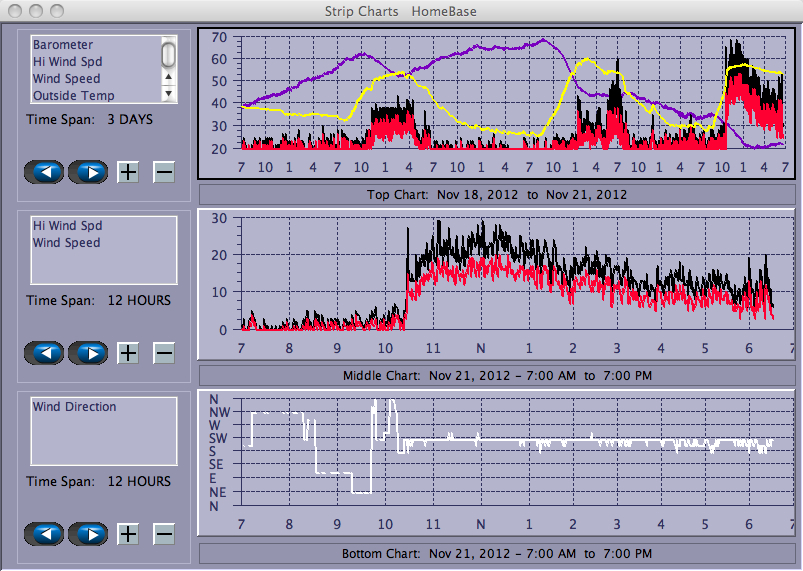Hit the plus button for the bottom chart
This screenshot has height=571, width=803.
(128, 533)
